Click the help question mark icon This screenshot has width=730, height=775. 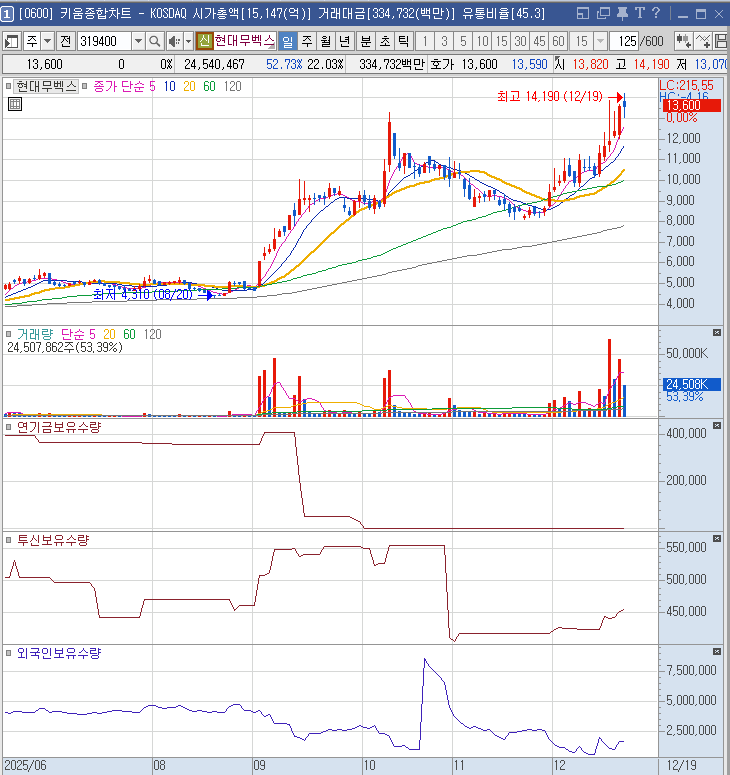(x=656, y=13)
